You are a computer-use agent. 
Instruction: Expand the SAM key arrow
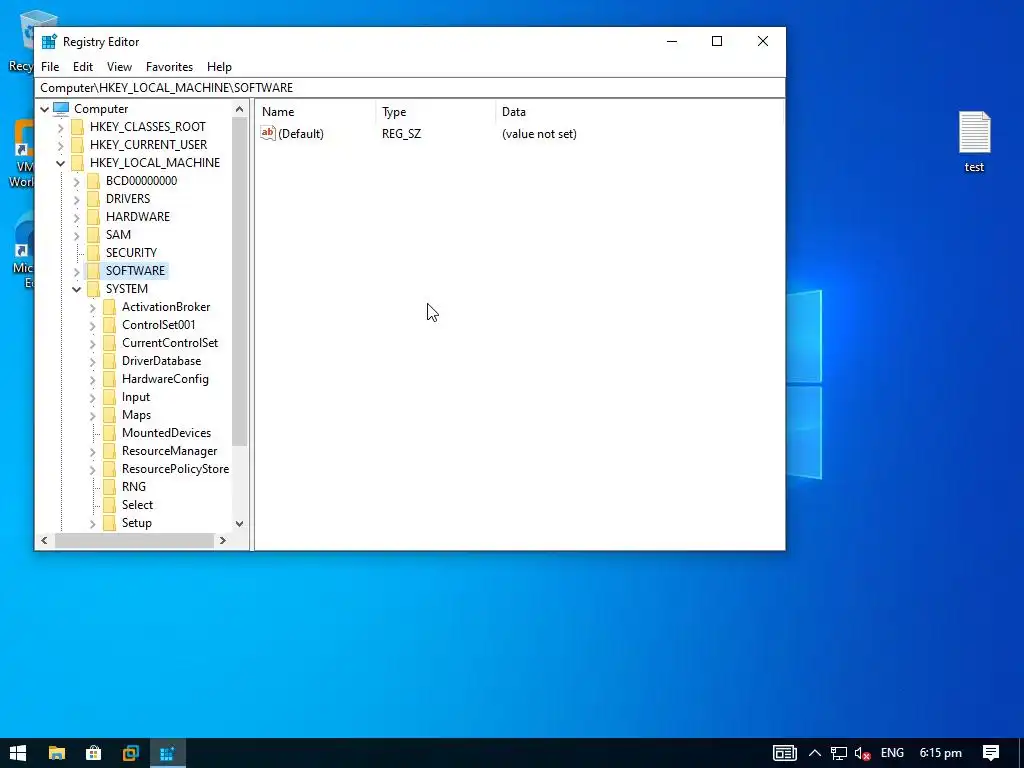tap(76, 235)
